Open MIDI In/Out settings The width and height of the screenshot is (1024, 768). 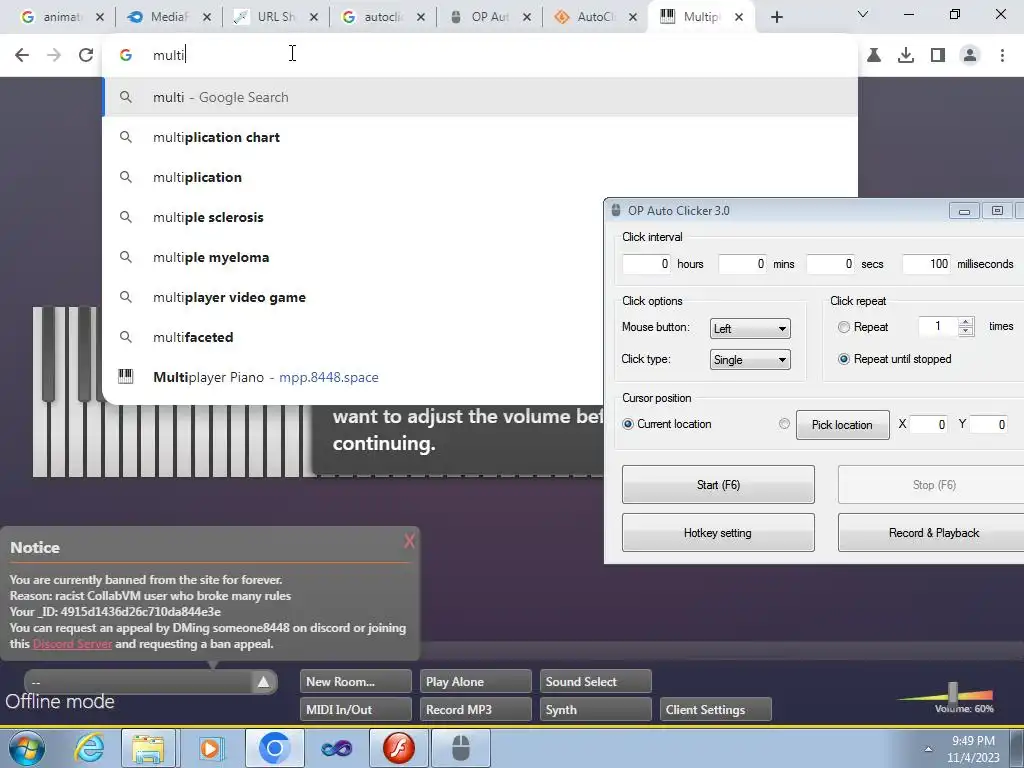tap(356, 710)
